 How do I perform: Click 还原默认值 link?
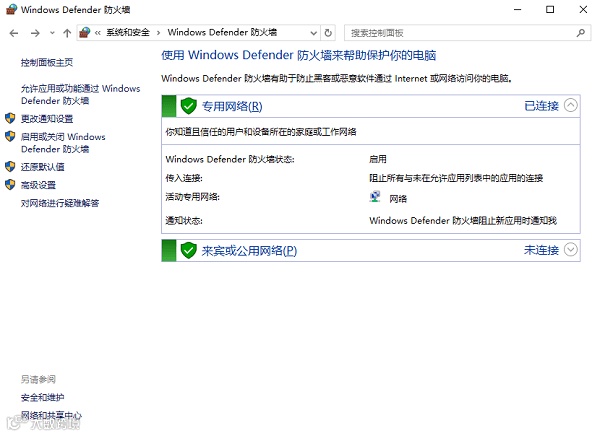point(42,167)
